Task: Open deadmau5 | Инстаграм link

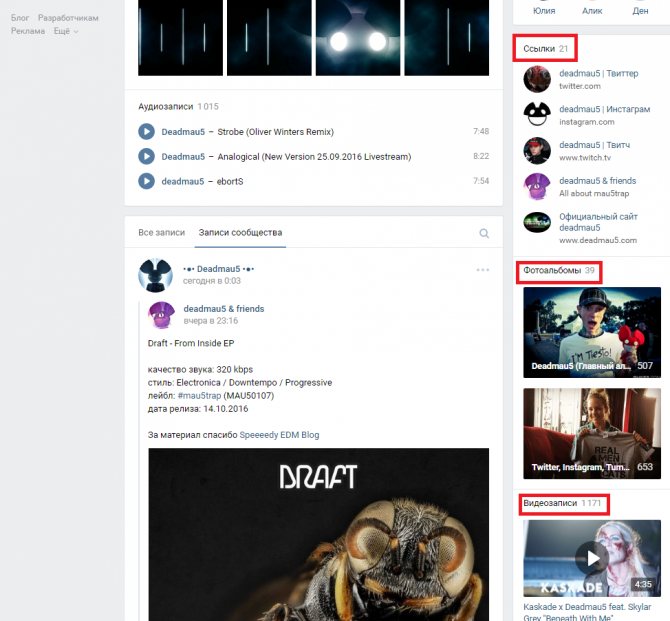Action: point(605,109)
